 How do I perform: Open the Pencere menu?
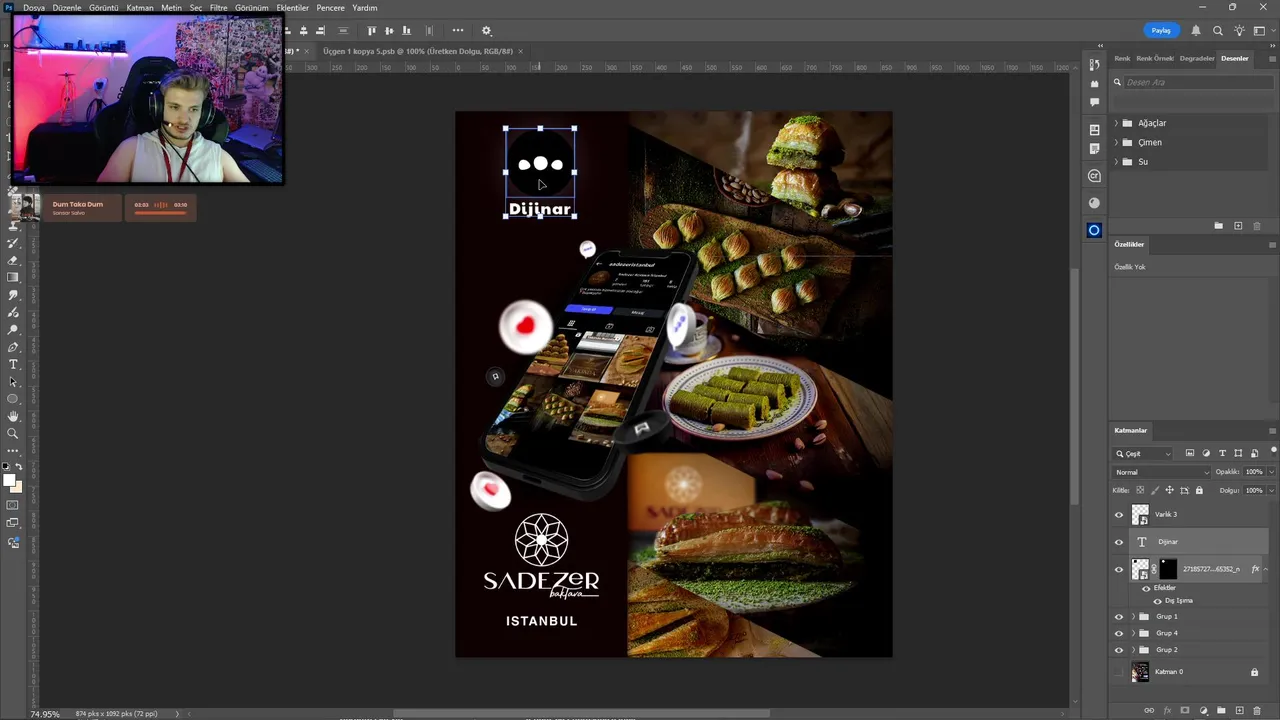tap(331, 8)
